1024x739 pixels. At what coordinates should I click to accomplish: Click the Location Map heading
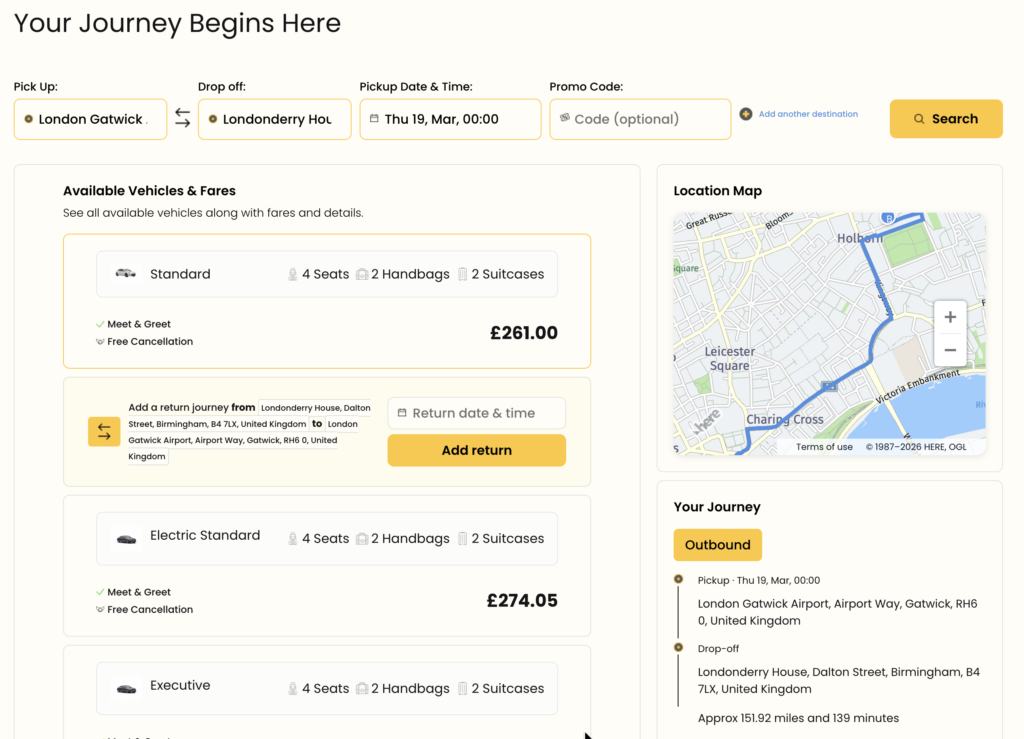pos(718,191)
